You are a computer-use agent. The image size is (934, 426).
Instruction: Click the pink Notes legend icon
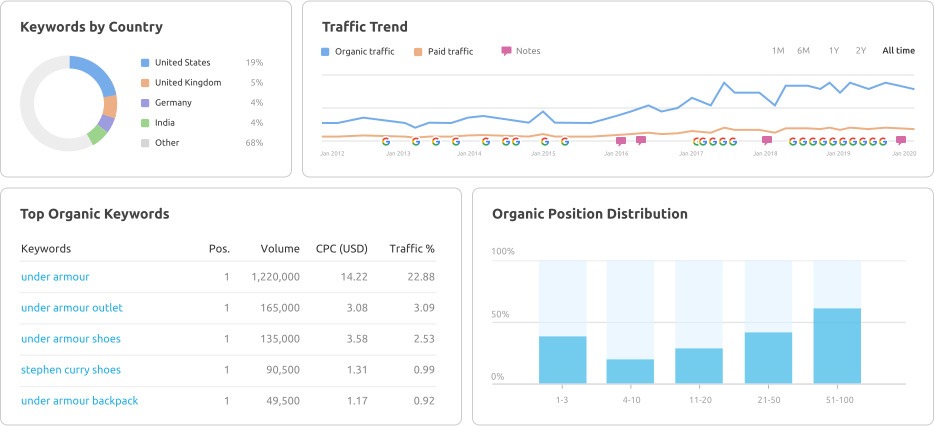pos(506,51)
